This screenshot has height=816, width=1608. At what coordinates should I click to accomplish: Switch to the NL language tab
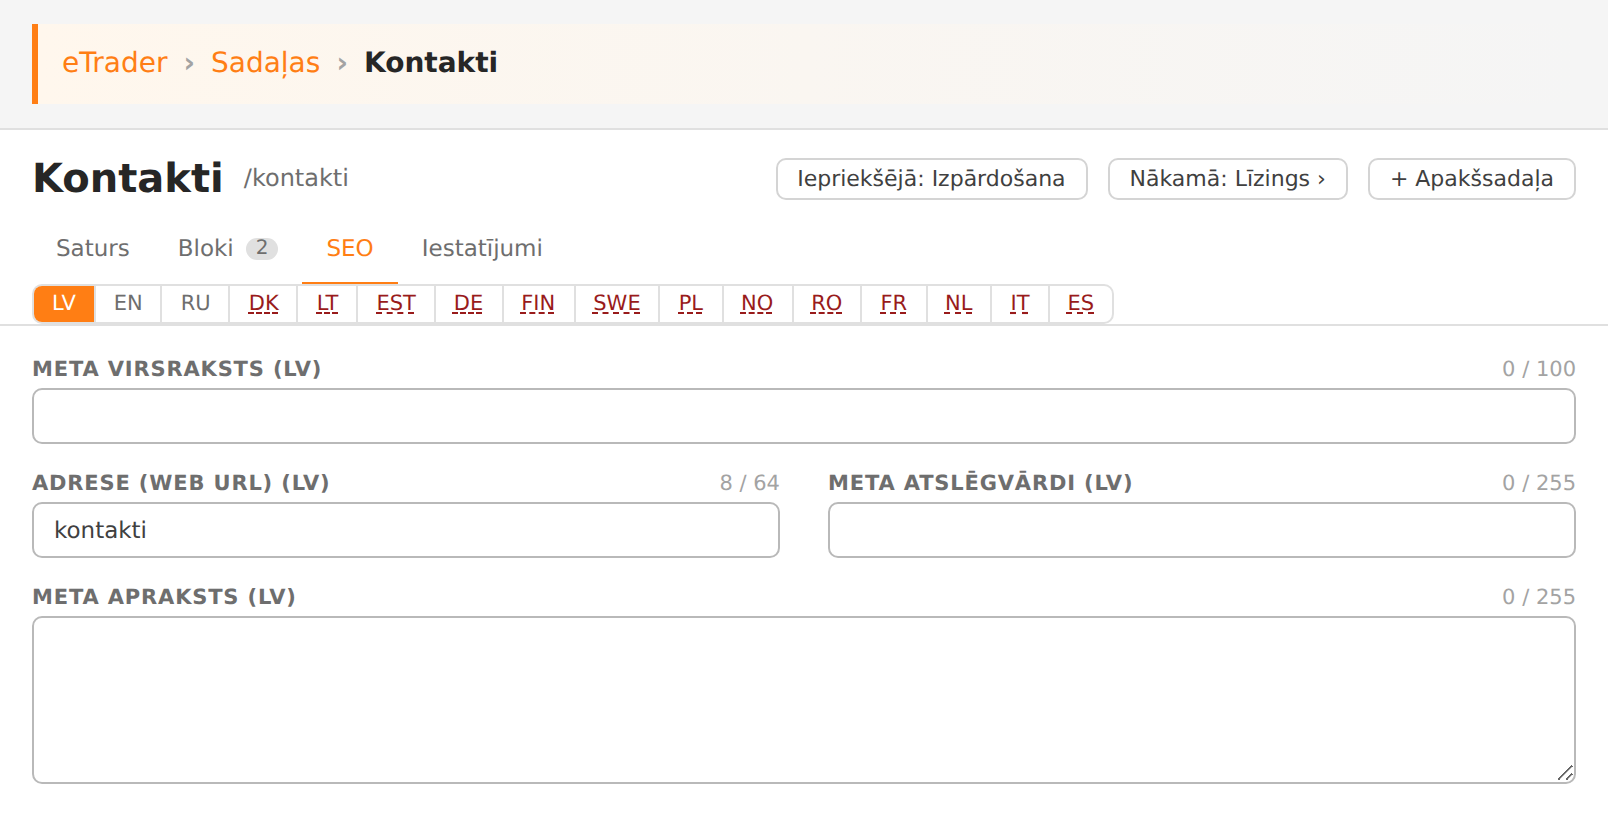coord(959,303)
